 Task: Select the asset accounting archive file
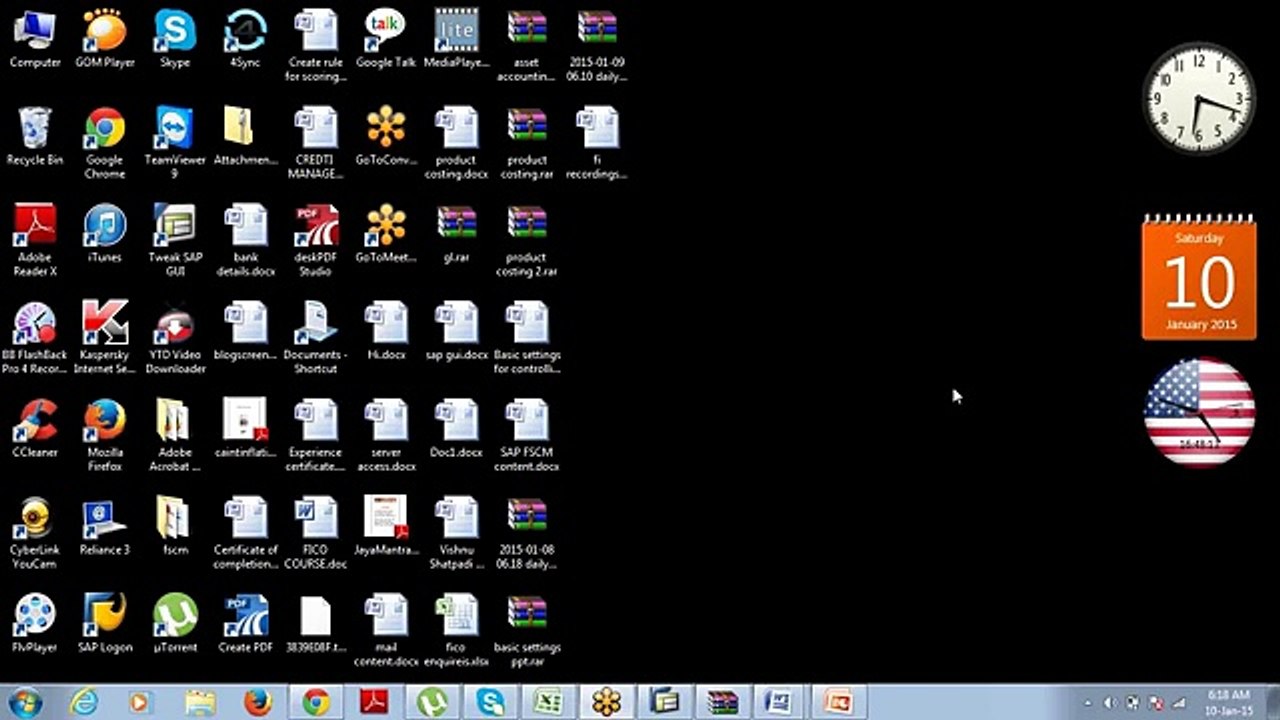(526, 46)
